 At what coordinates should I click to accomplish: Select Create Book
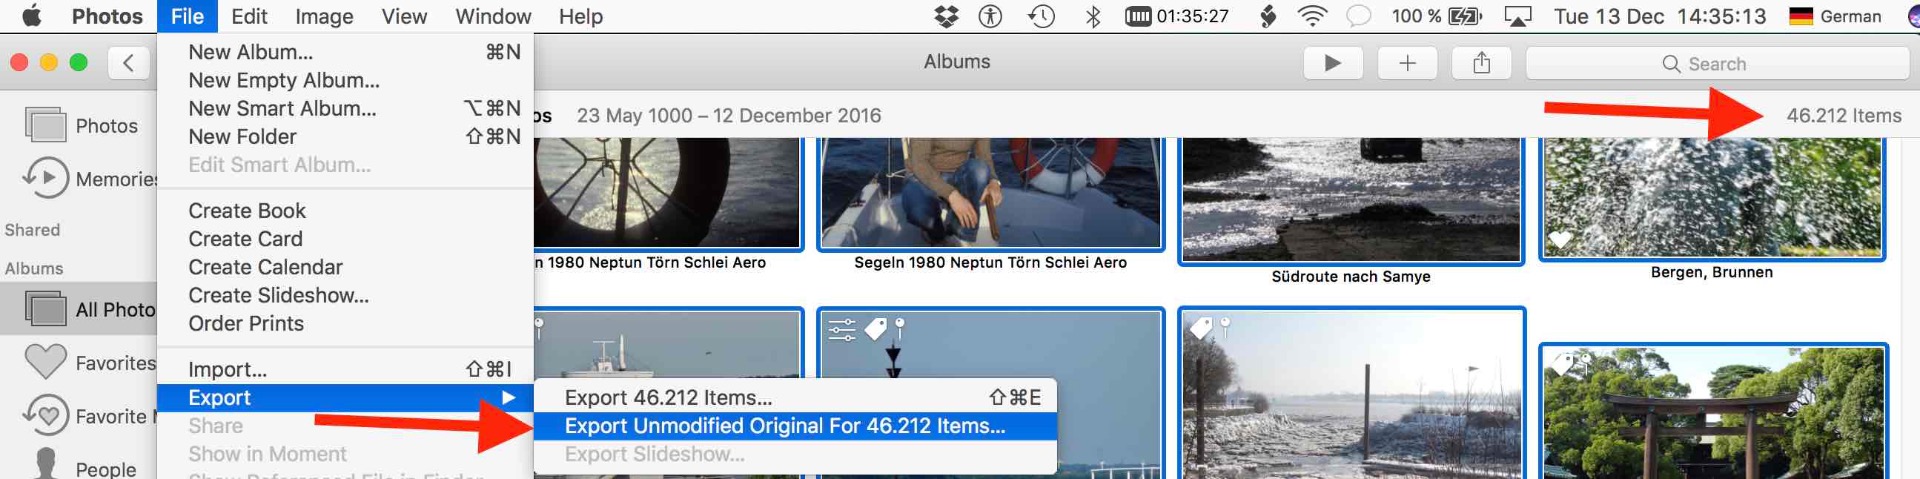pos(345,211)
